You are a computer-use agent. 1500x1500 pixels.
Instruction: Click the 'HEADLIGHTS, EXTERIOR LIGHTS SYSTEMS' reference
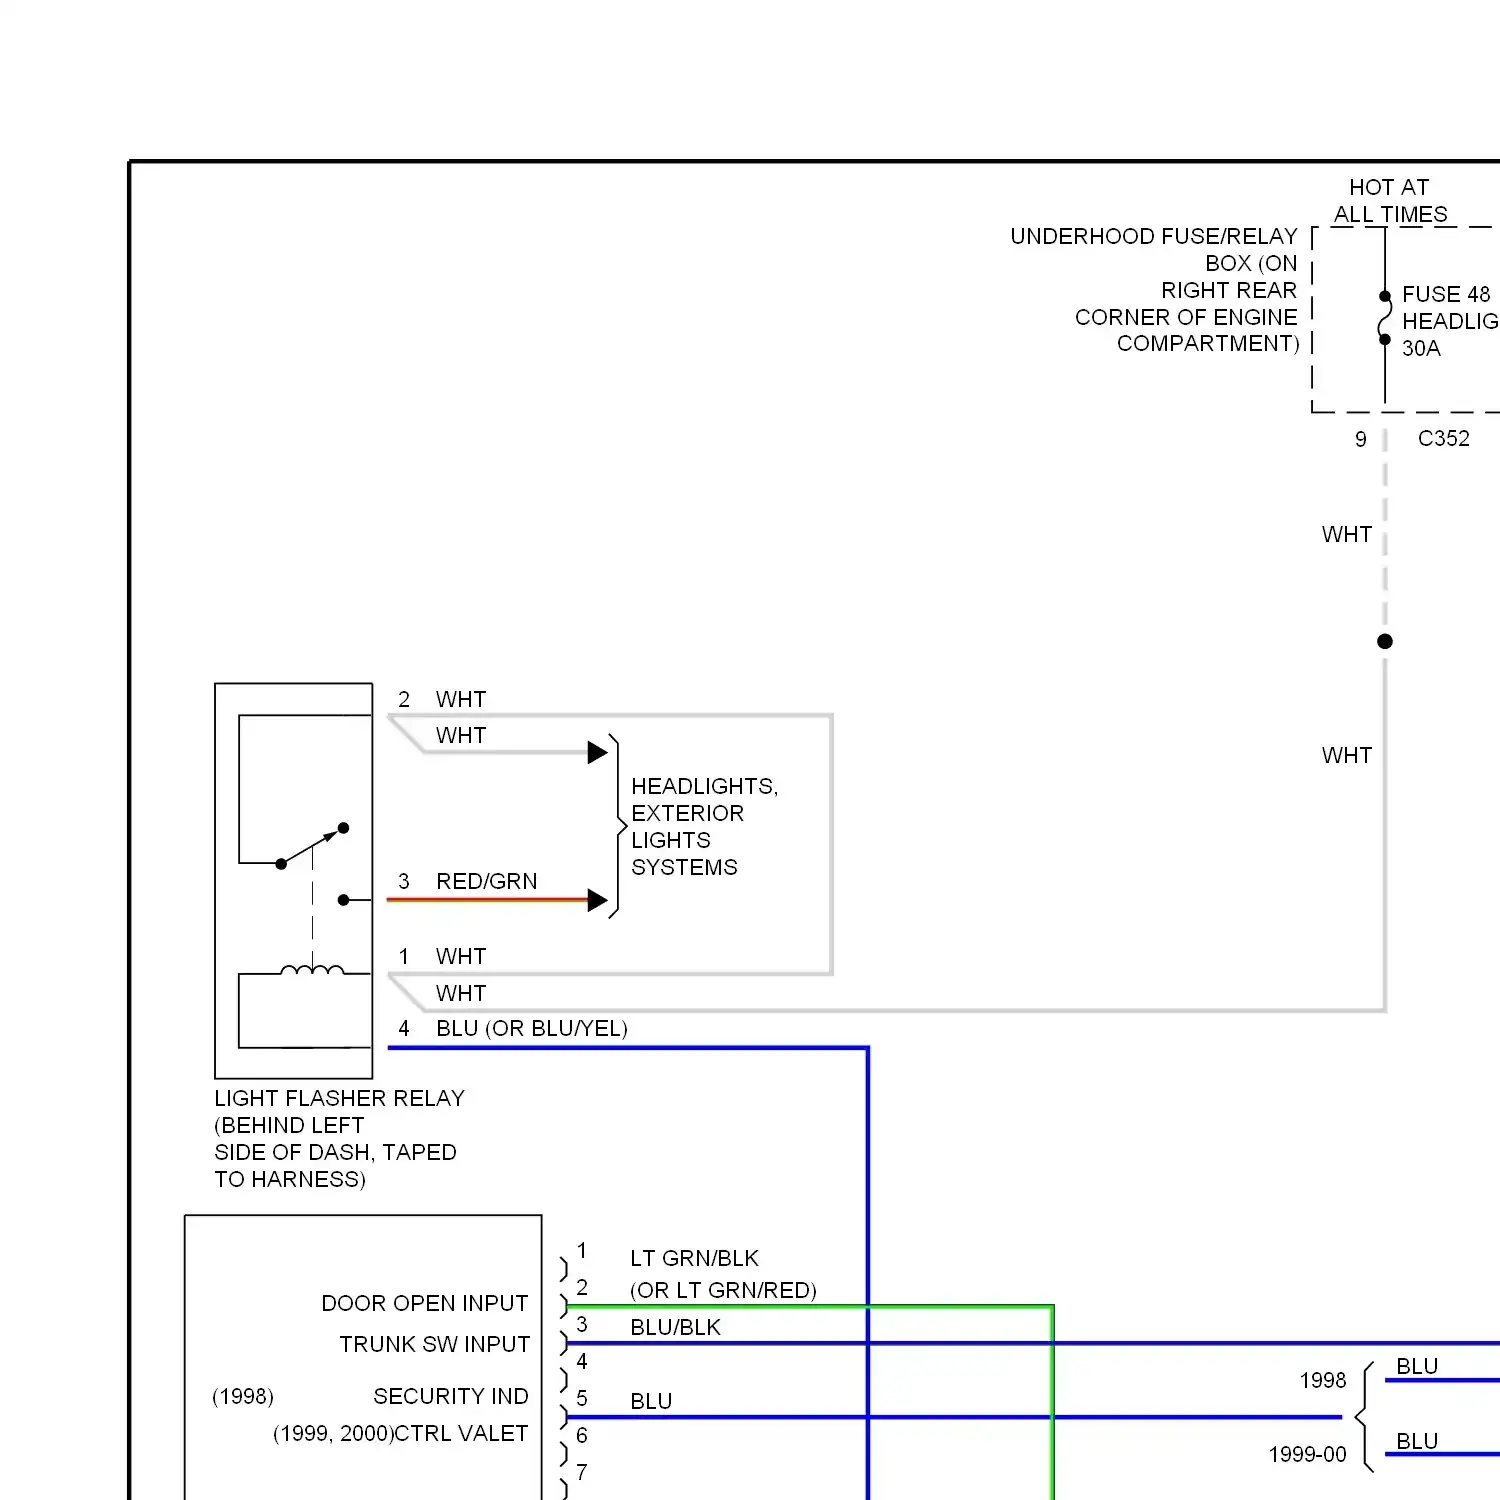coord(705,826)
